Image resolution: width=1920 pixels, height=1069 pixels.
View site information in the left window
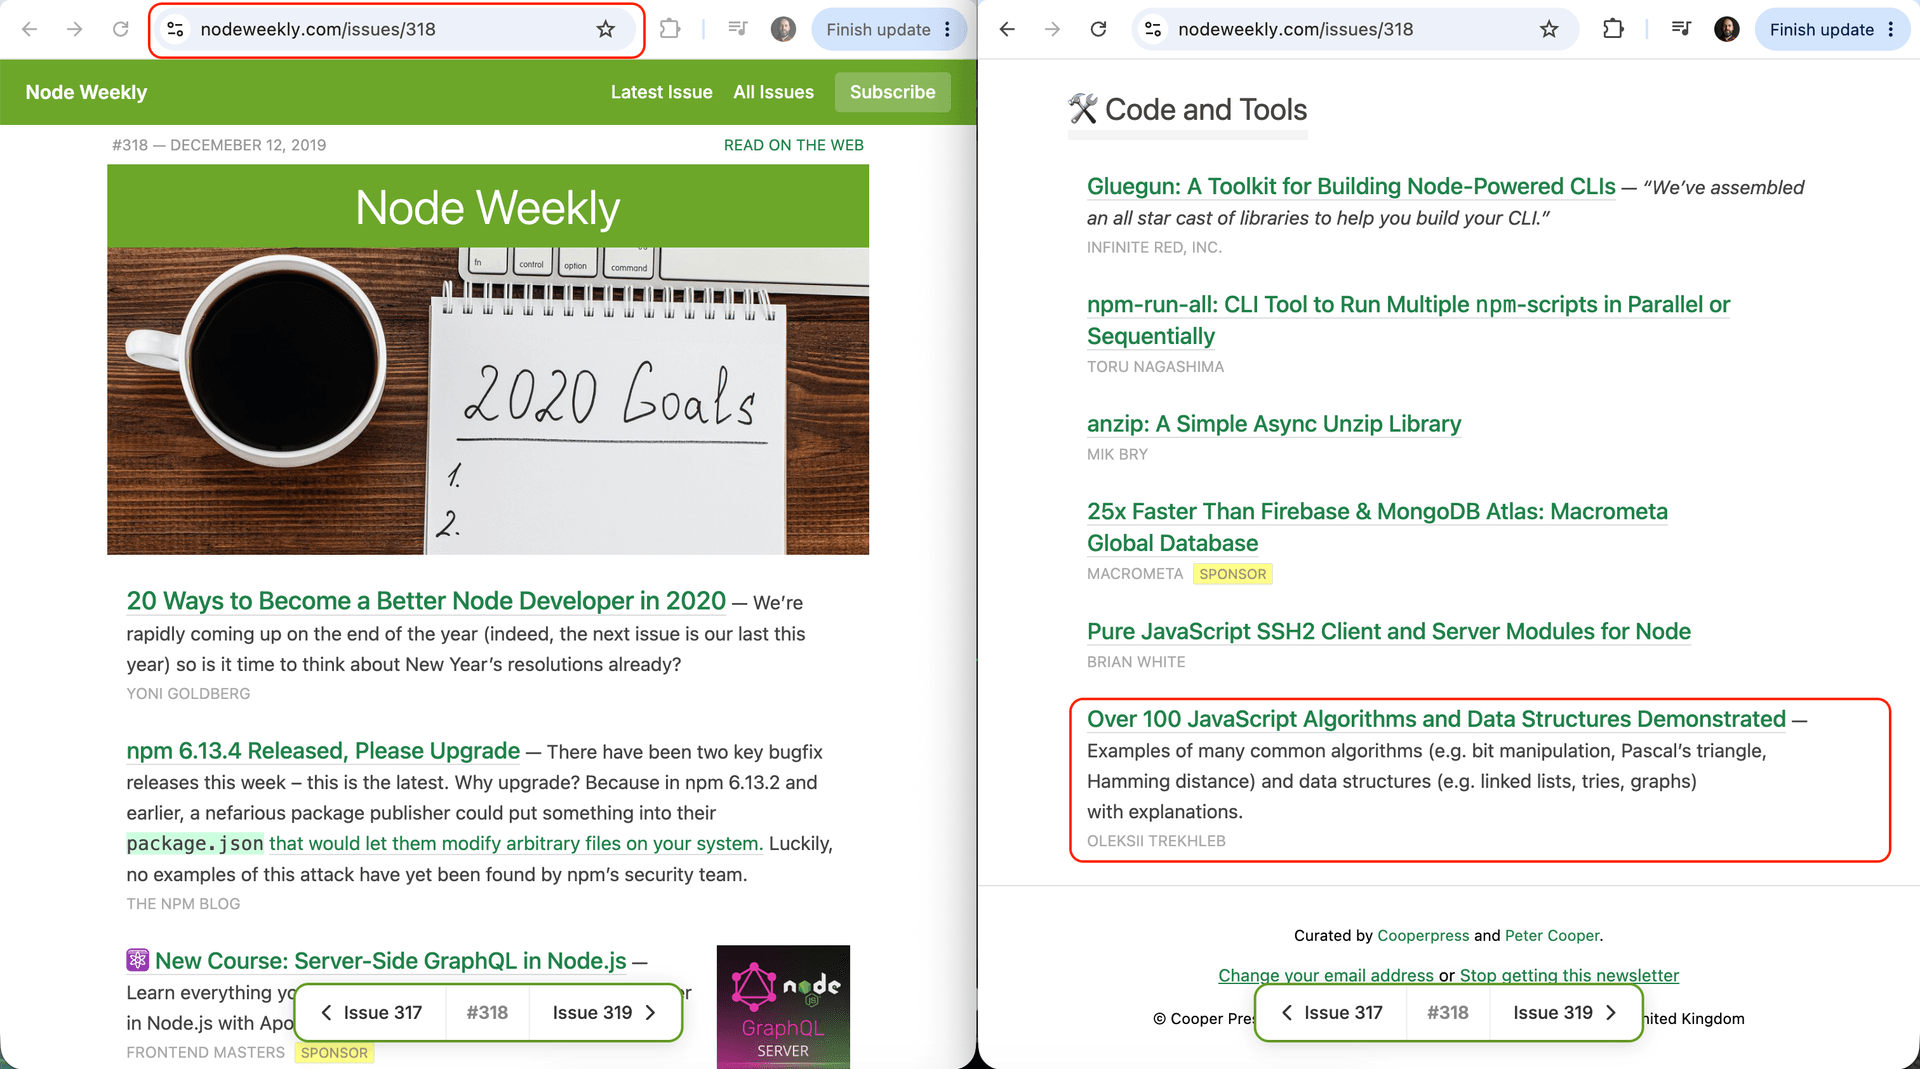[x=175, y=29]
